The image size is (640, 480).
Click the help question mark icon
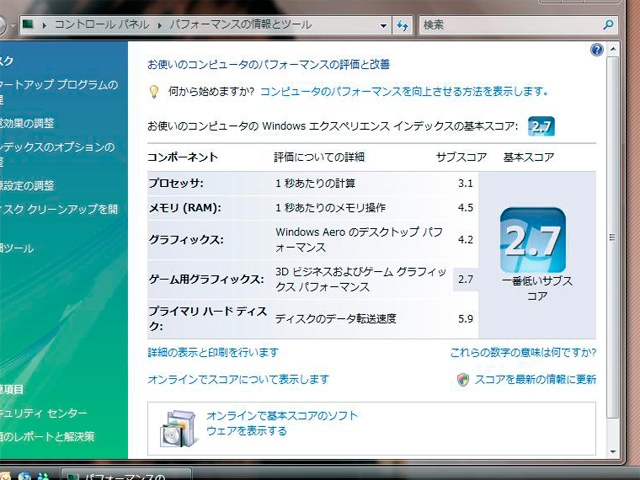coord(596,50)
